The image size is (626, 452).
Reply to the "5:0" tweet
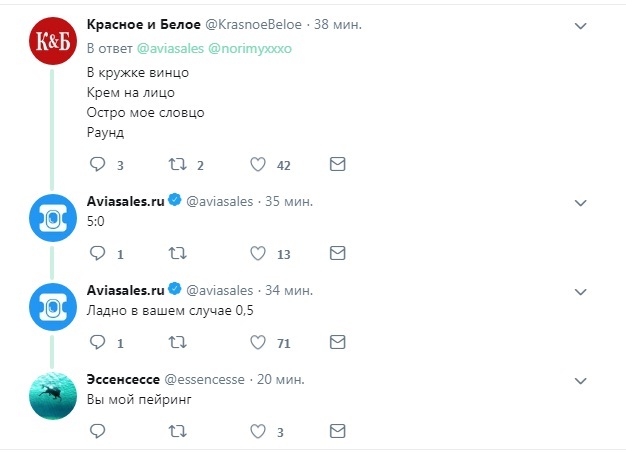click(98, 254)
